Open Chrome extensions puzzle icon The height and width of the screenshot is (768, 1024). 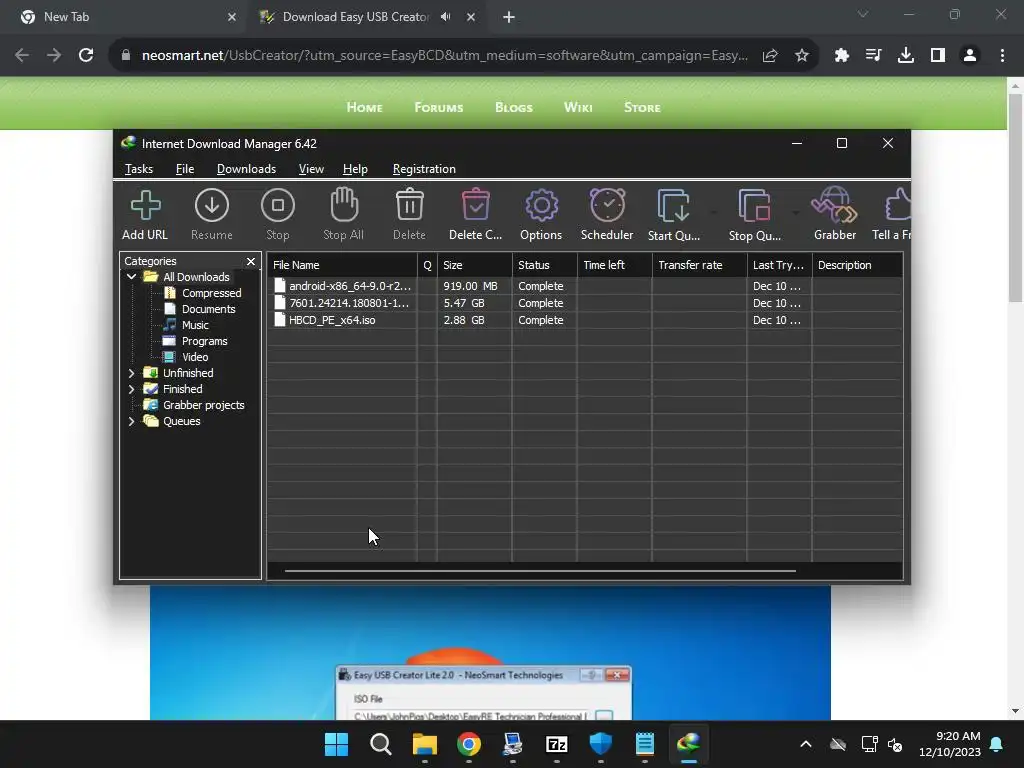(x=842, y=56)
